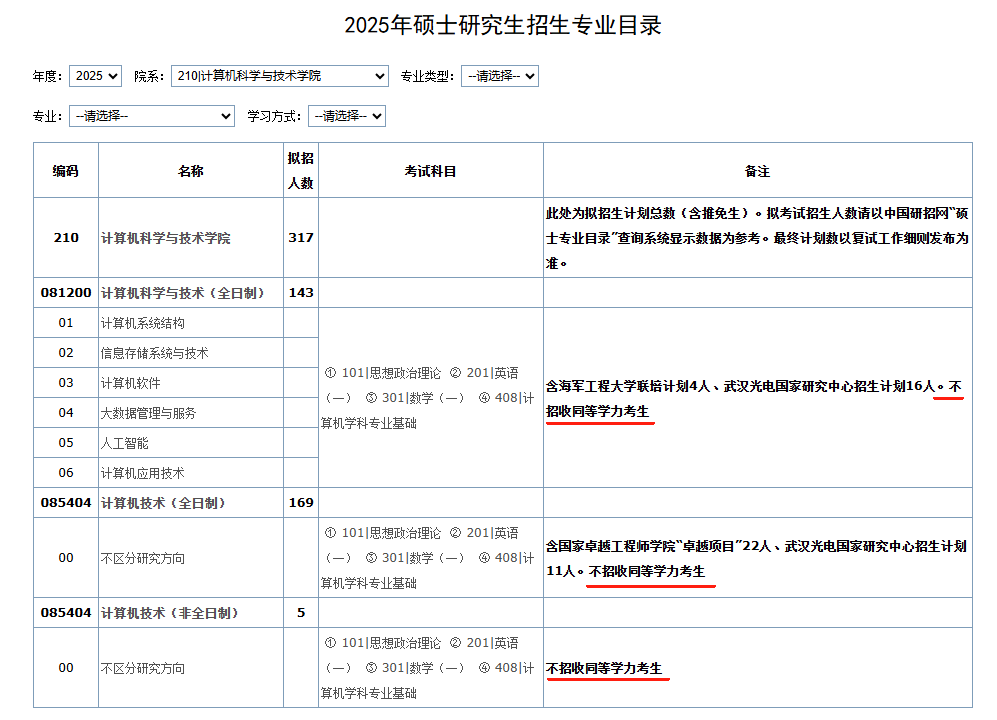
Task: Click the 拟招人数 column header
Action: click(300, 171)
